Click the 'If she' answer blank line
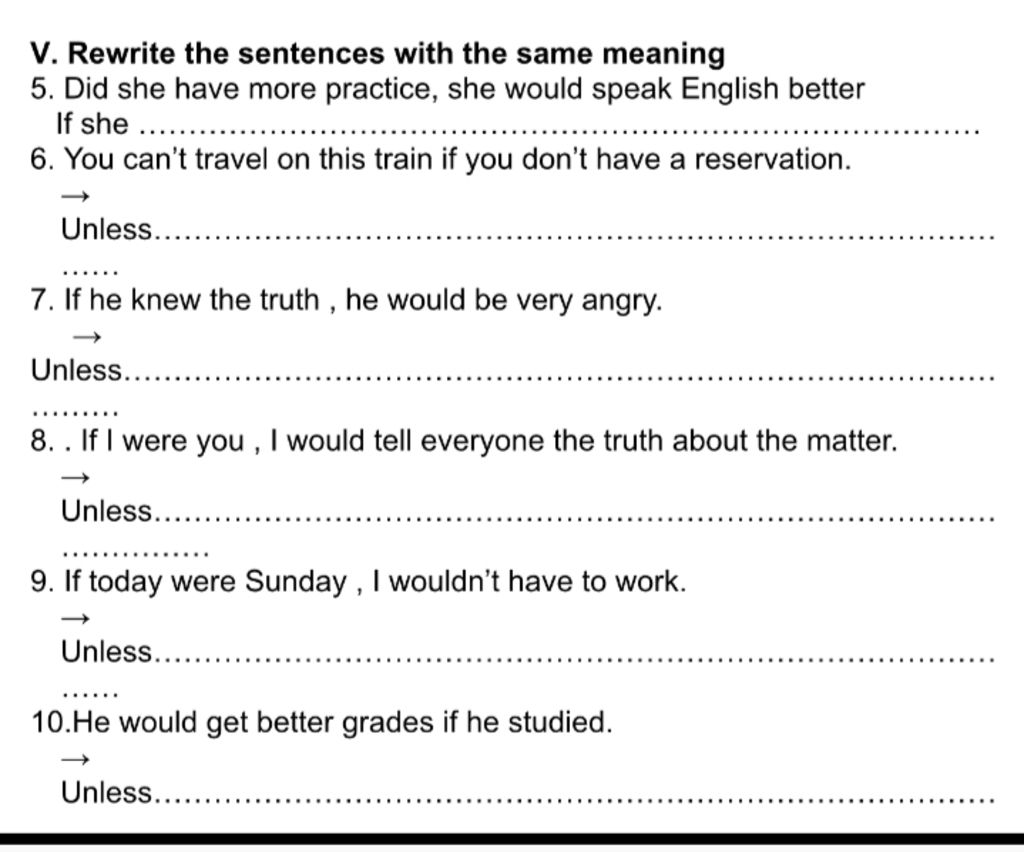1024x852 pixels. pos(560,129)
